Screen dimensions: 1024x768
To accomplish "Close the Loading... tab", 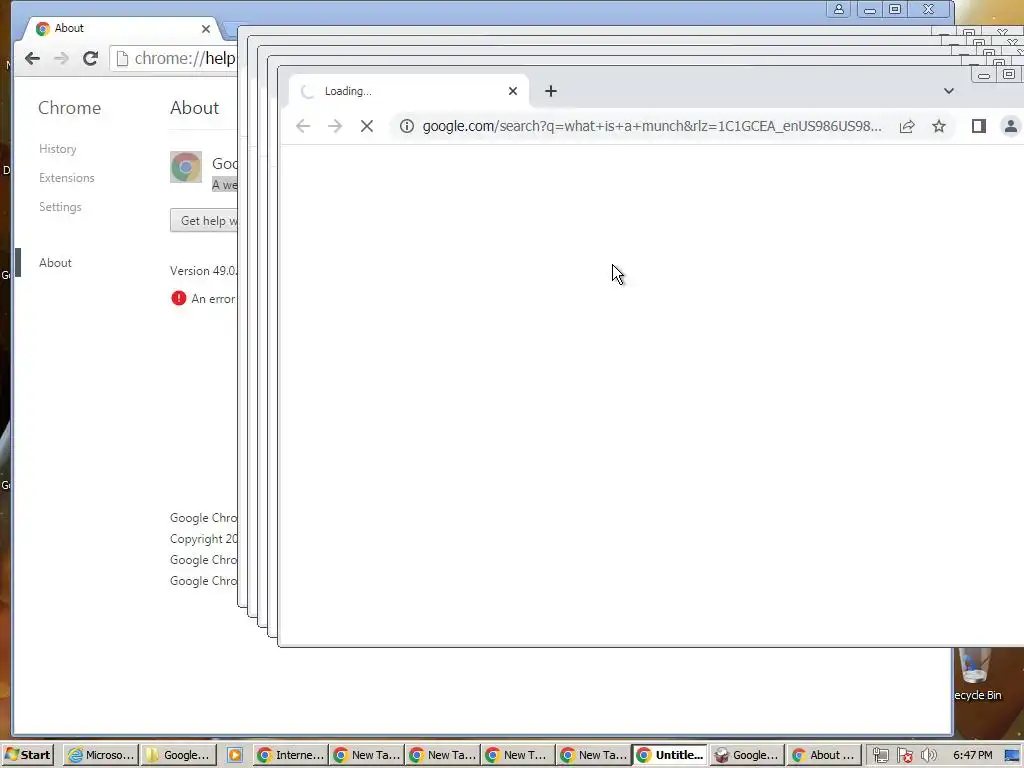I will (x=513, y=91).
